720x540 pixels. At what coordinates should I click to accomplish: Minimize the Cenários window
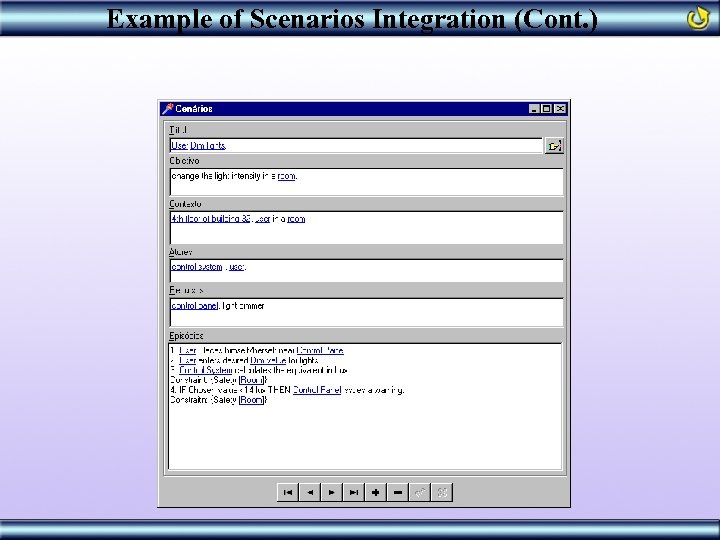[534, 109]
